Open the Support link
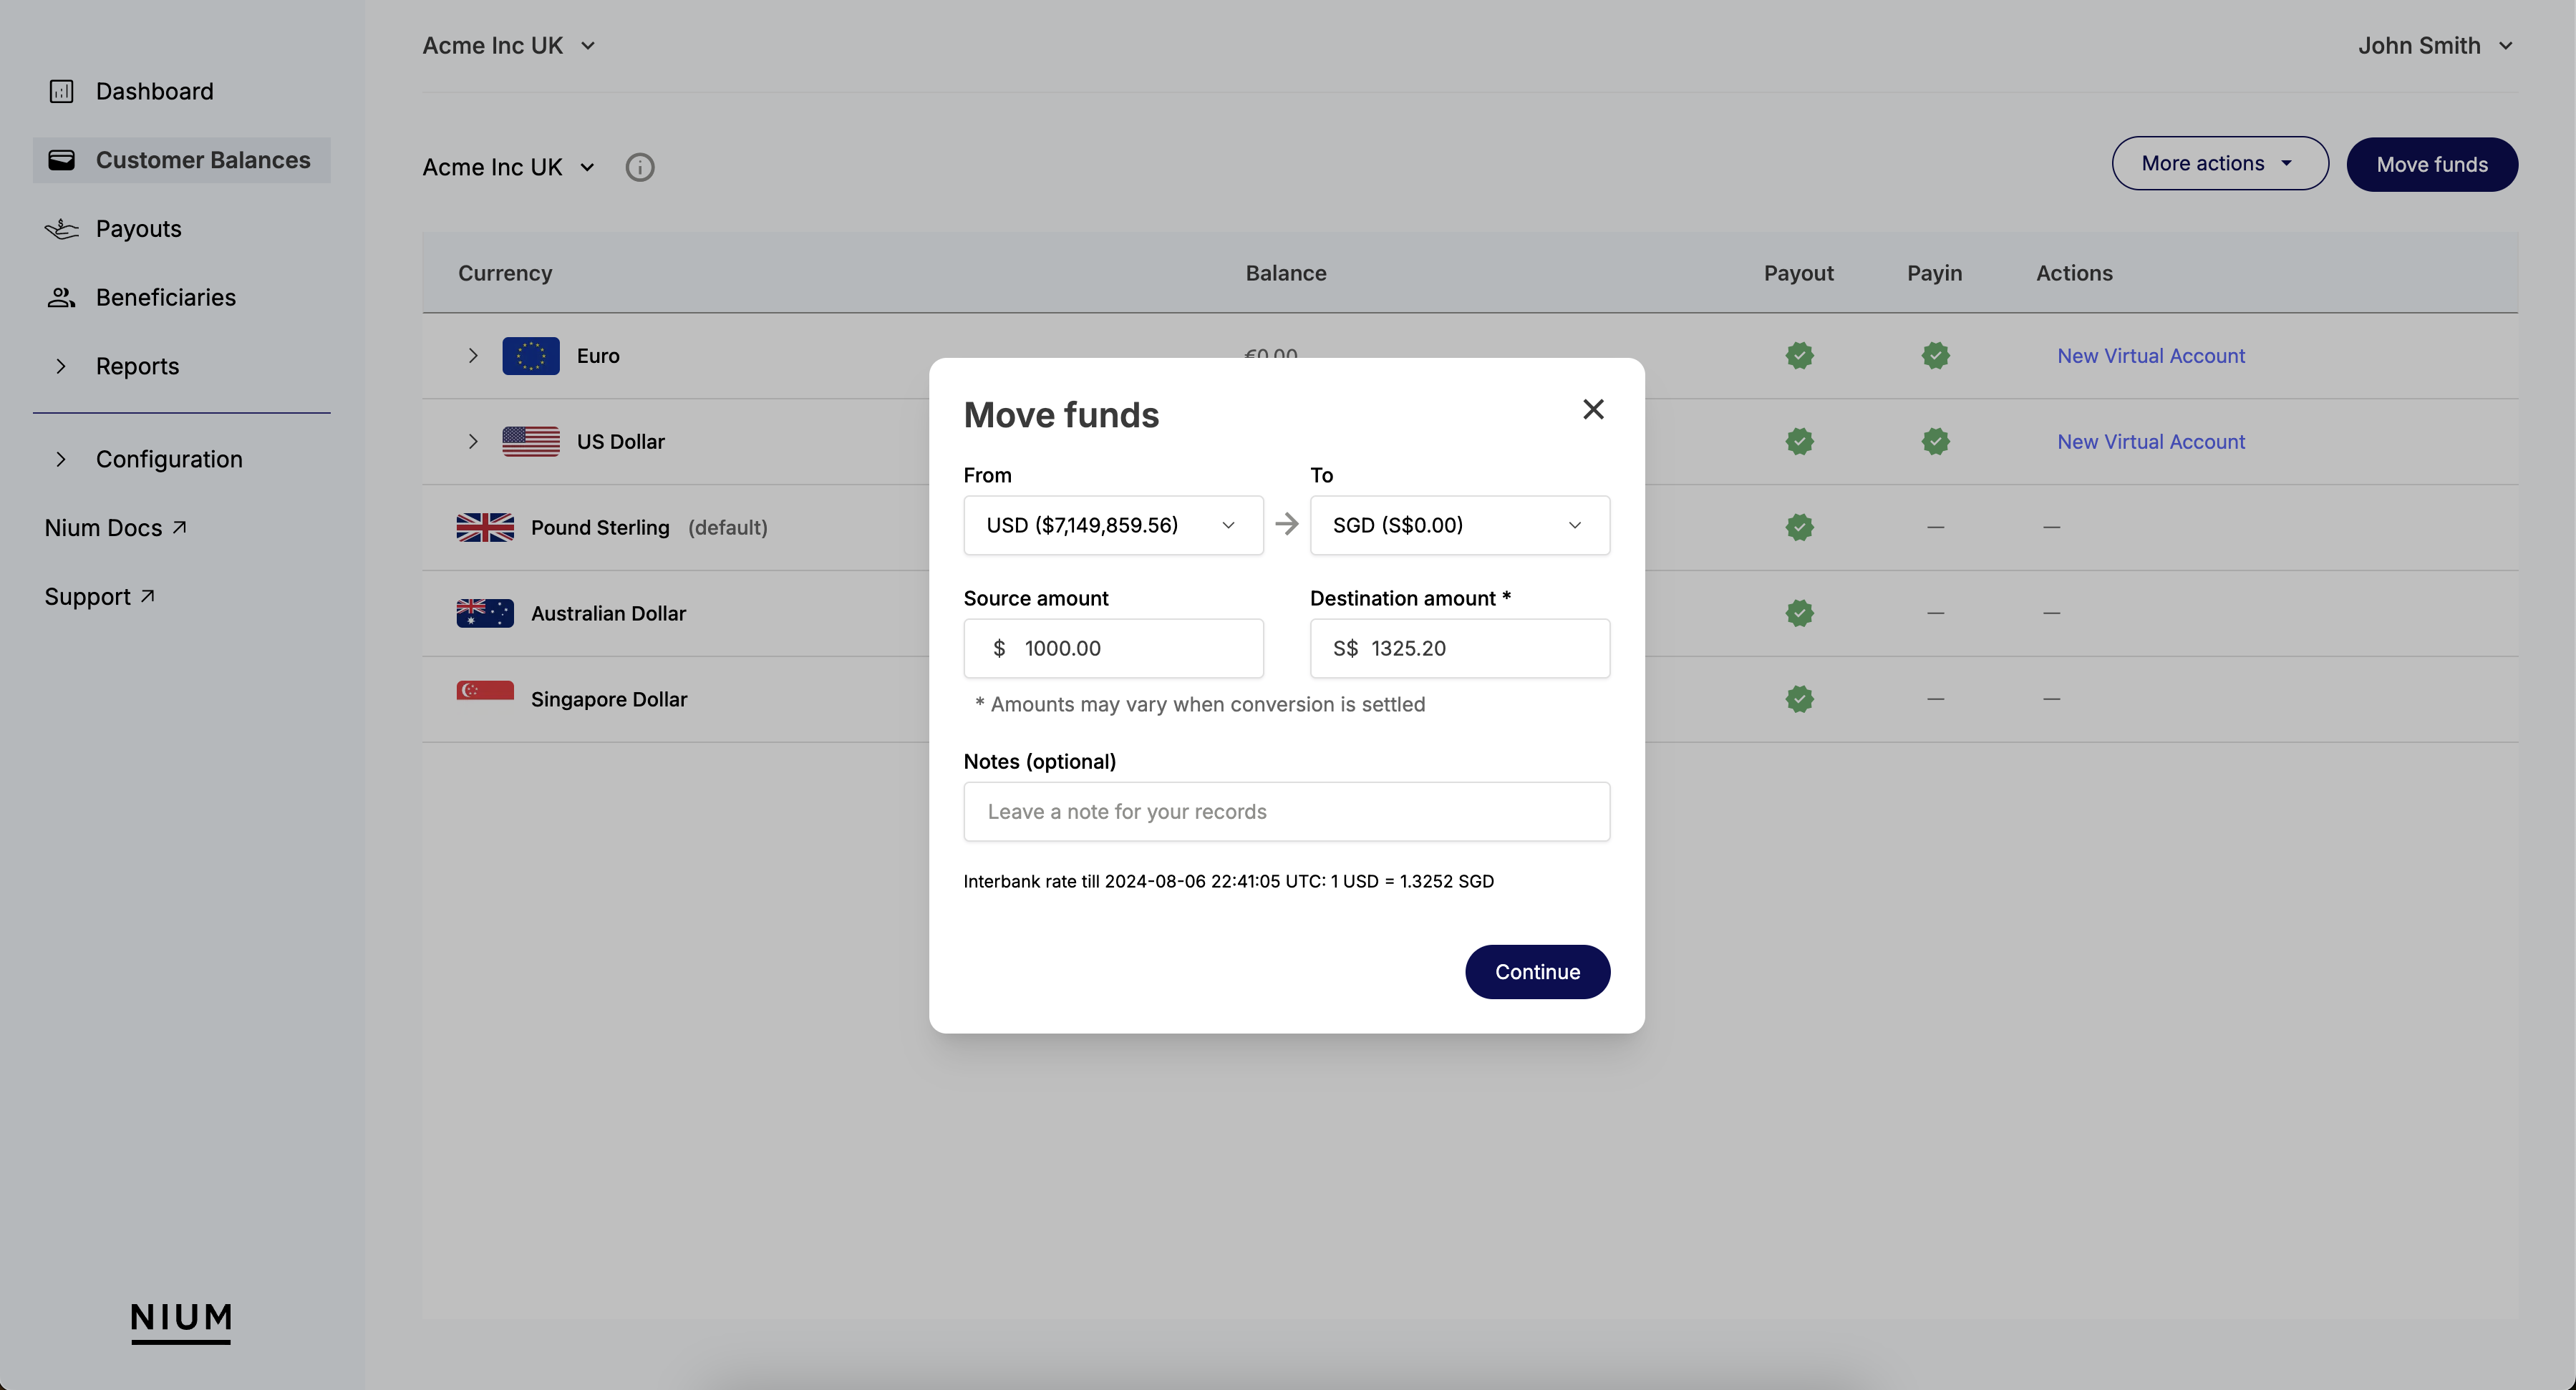The width and height of the screenshot is (2576, 1390). 99,597
